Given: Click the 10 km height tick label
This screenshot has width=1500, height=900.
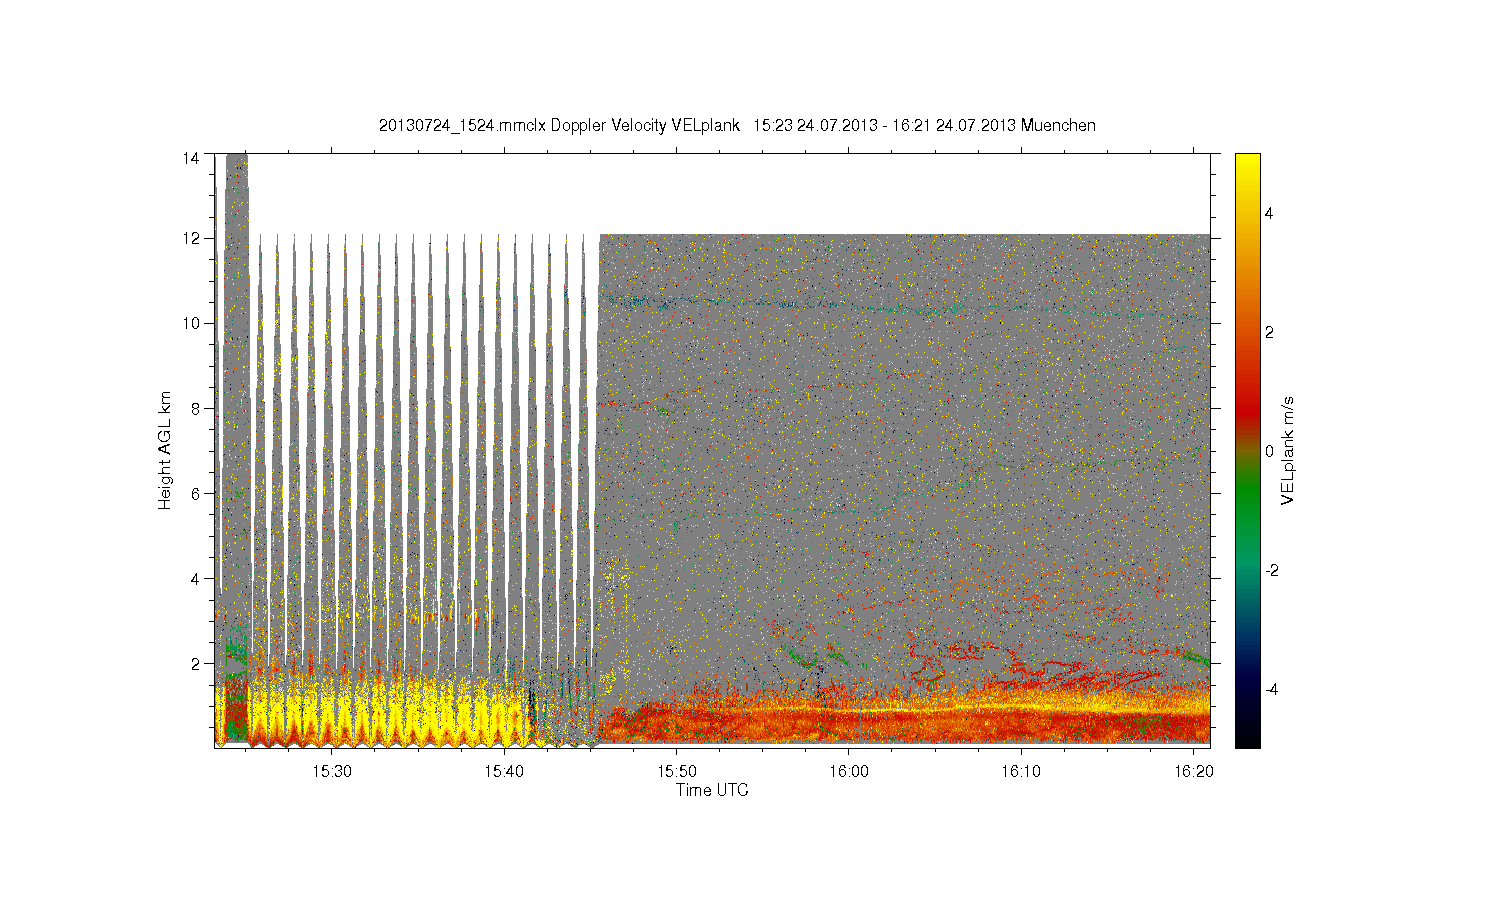Looking at the screenshot, I should (192, 323).
